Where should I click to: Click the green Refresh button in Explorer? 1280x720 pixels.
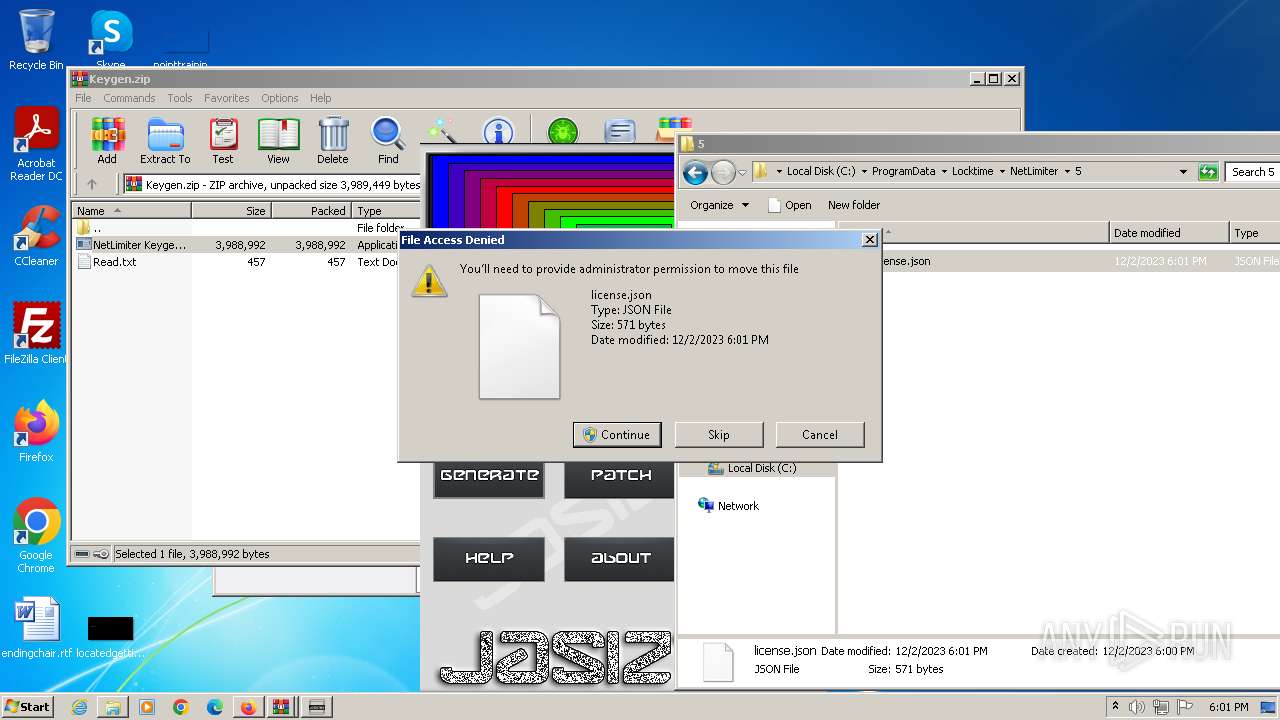pyautogui.click(x=1208, y=172)
